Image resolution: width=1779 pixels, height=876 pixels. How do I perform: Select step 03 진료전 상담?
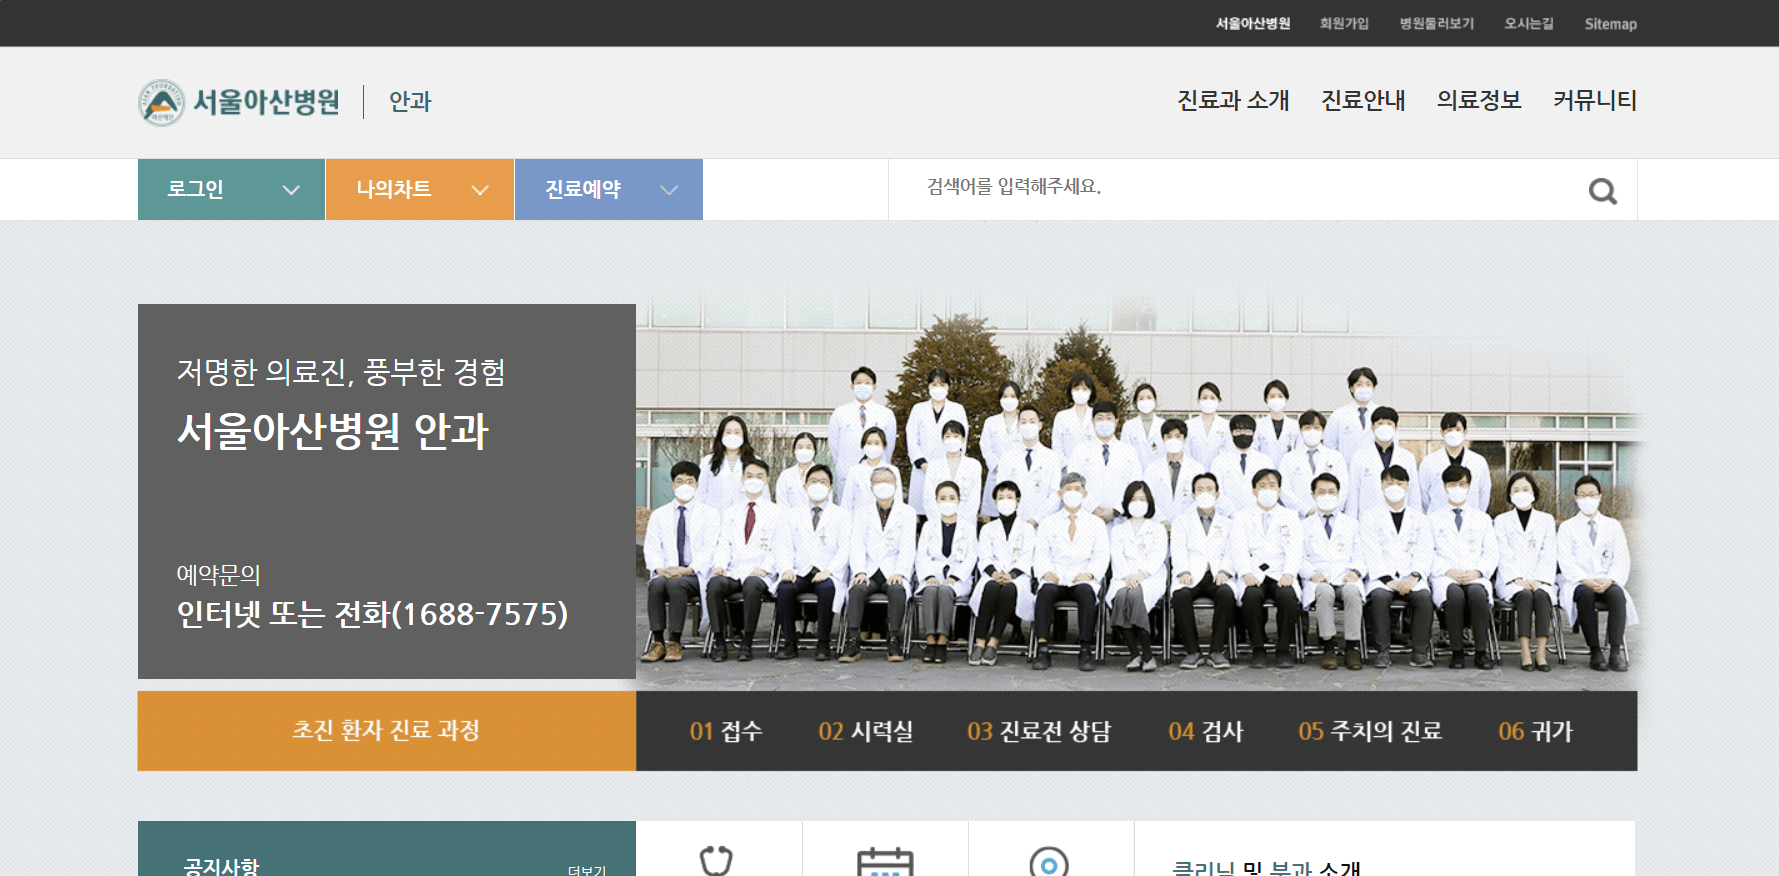[x=1039, y=731]
